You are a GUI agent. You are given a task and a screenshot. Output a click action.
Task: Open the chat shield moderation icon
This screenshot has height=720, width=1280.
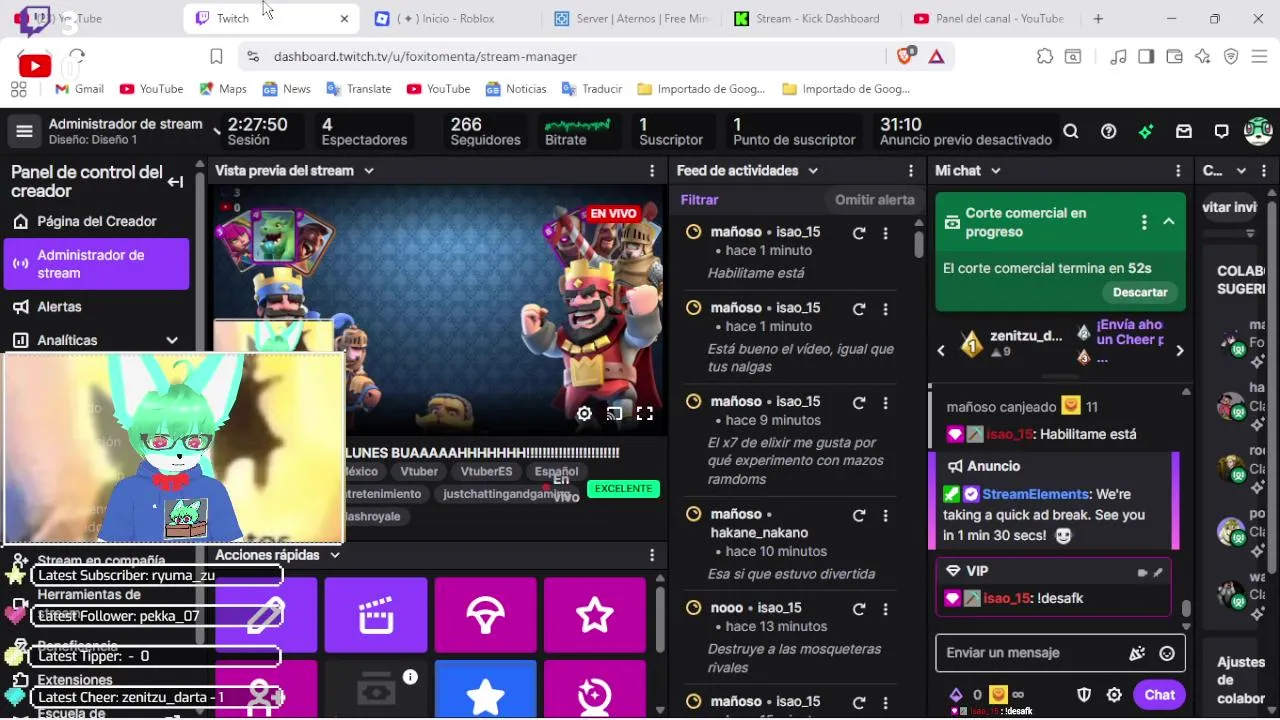click(x=1084, y=695)
